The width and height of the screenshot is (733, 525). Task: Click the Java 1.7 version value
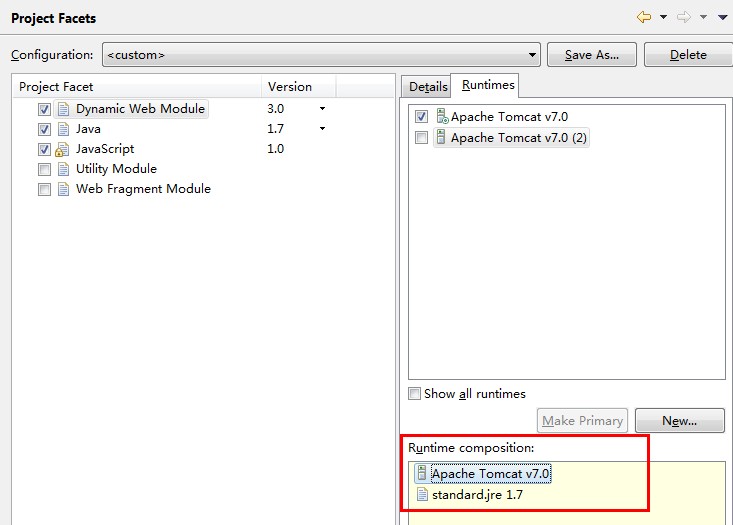[276, 129]
